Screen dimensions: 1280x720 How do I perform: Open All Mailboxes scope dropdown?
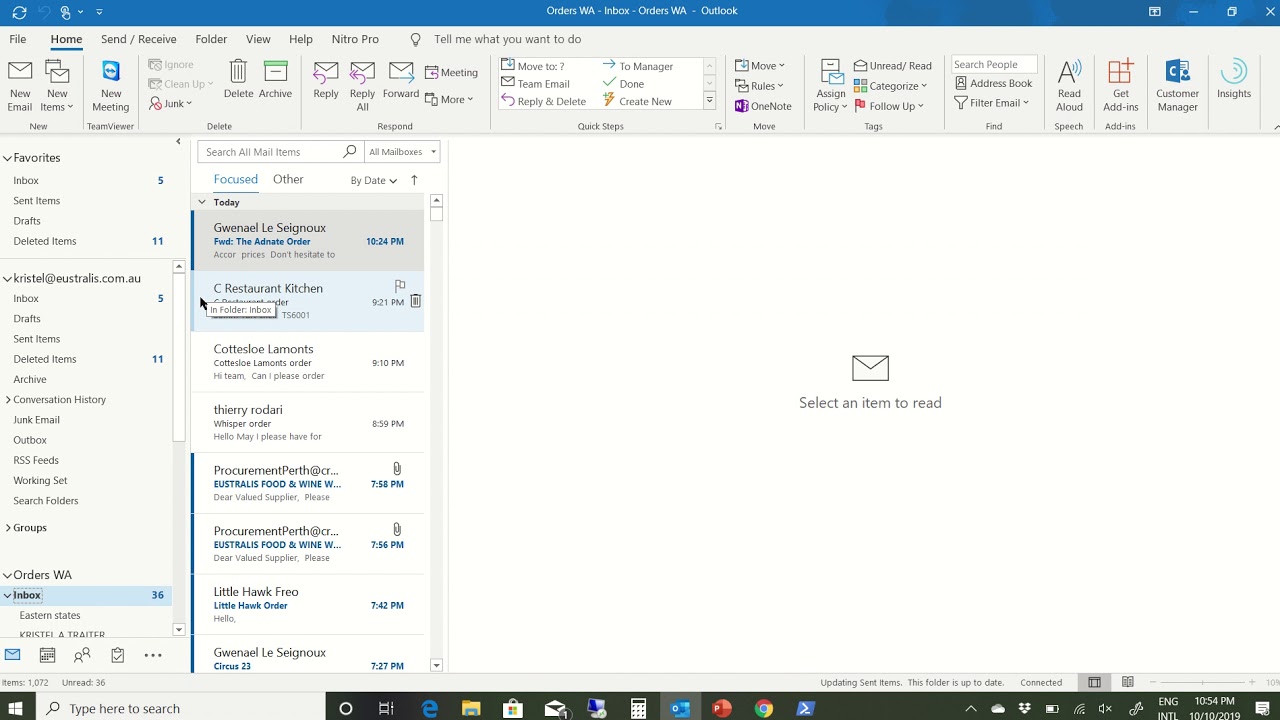click(403, 152)
